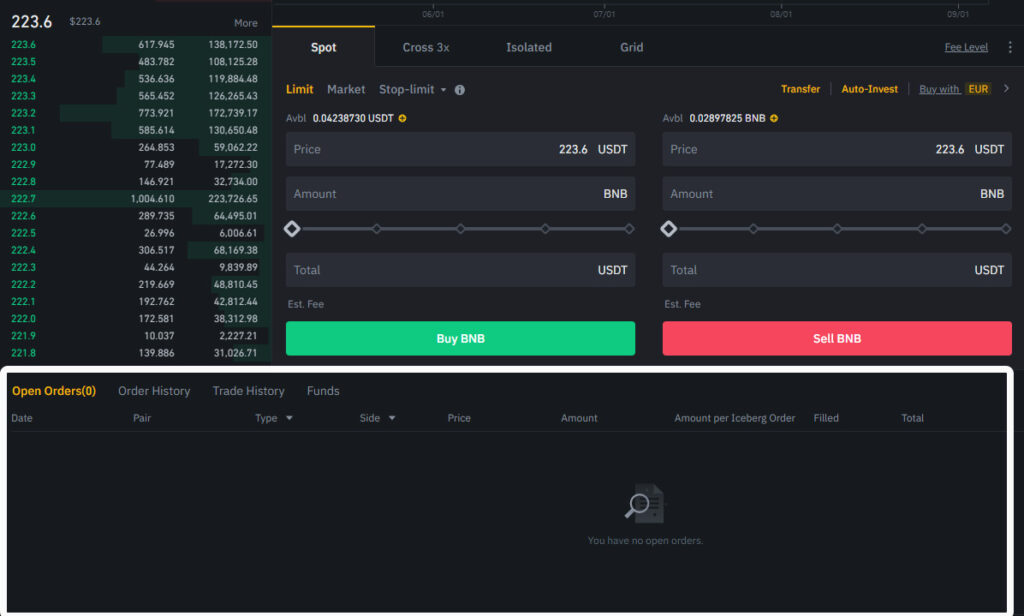Expand the Stop-limit order type dropdown

tap(443, 90)
